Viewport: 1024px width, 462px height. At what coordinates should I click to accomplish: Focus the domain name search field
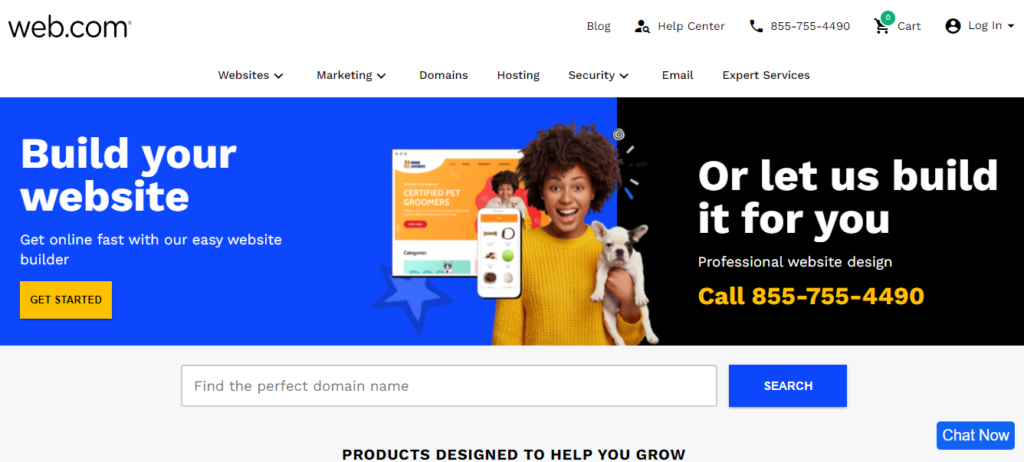[x=449, y=386]
